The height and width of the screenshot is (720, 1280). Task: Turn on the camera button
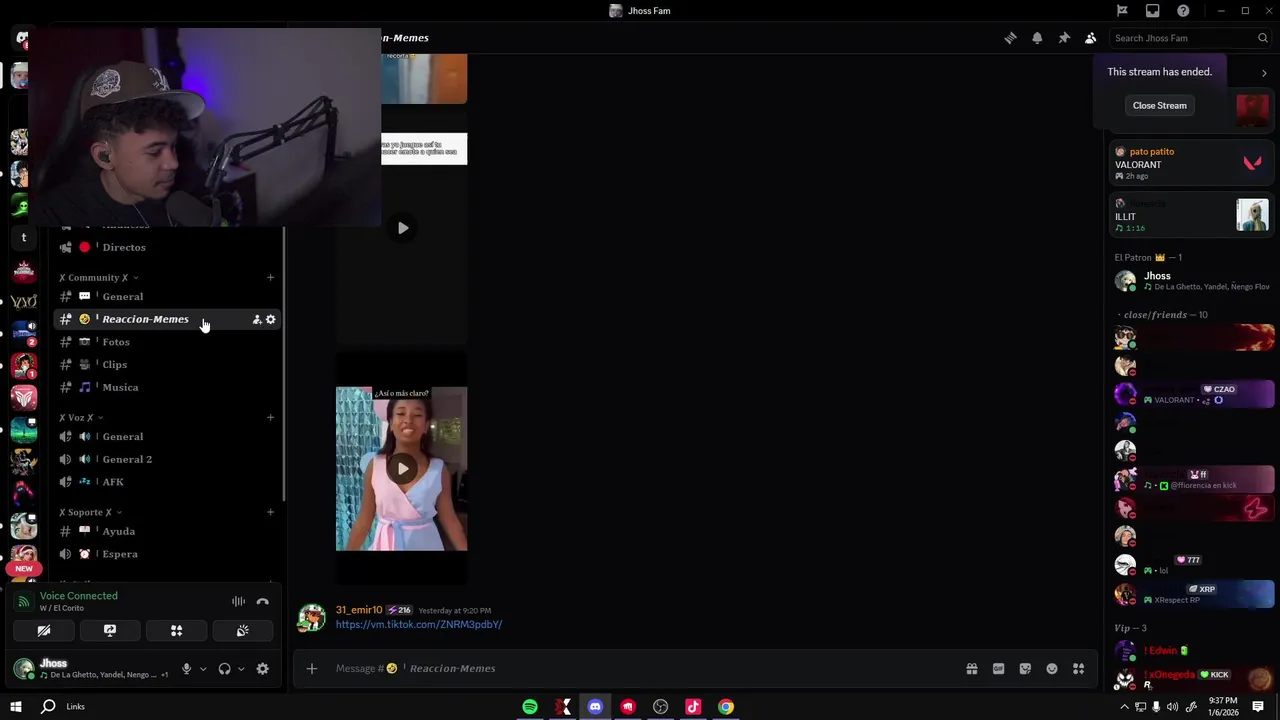44,631
